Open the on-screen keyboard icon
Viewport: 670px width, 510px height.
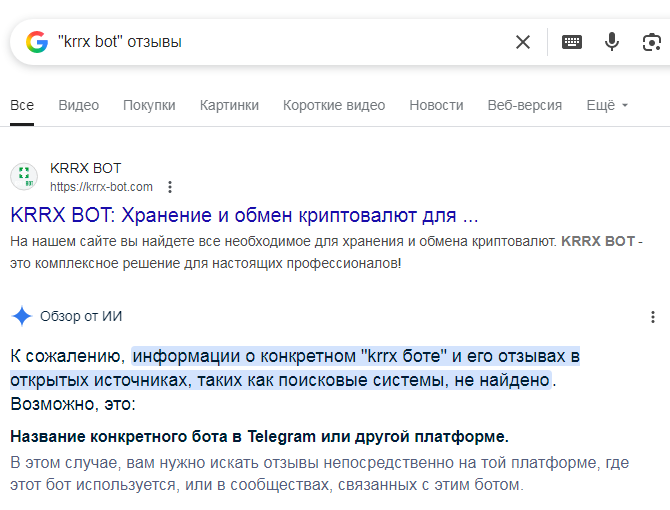tap(571, 42)
